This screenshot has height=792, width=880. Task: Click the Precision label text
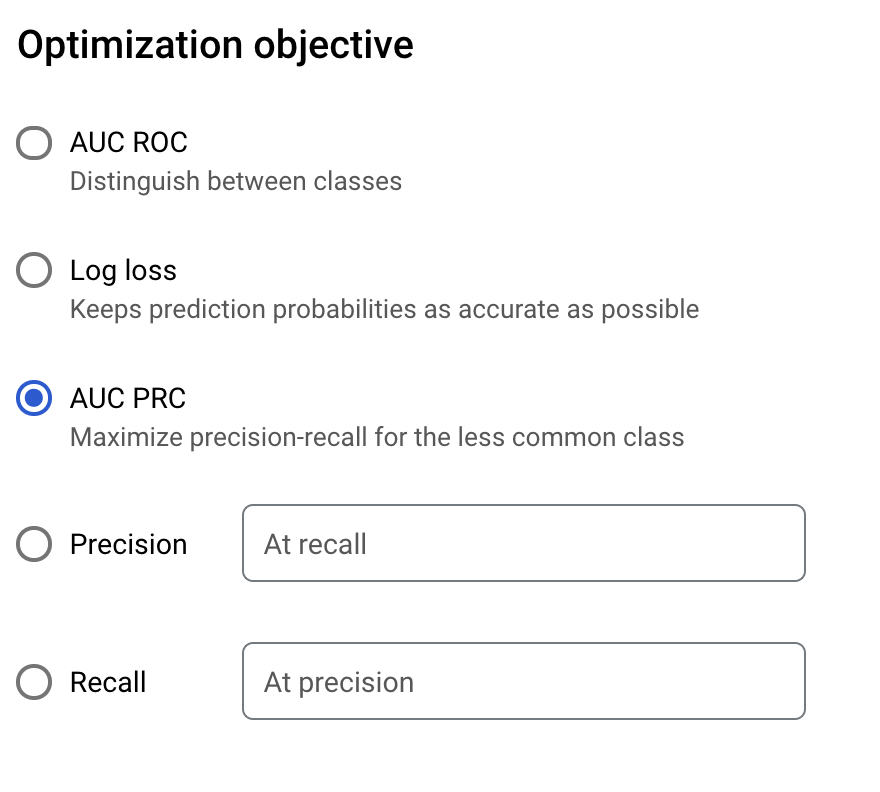tap(128, 544)
